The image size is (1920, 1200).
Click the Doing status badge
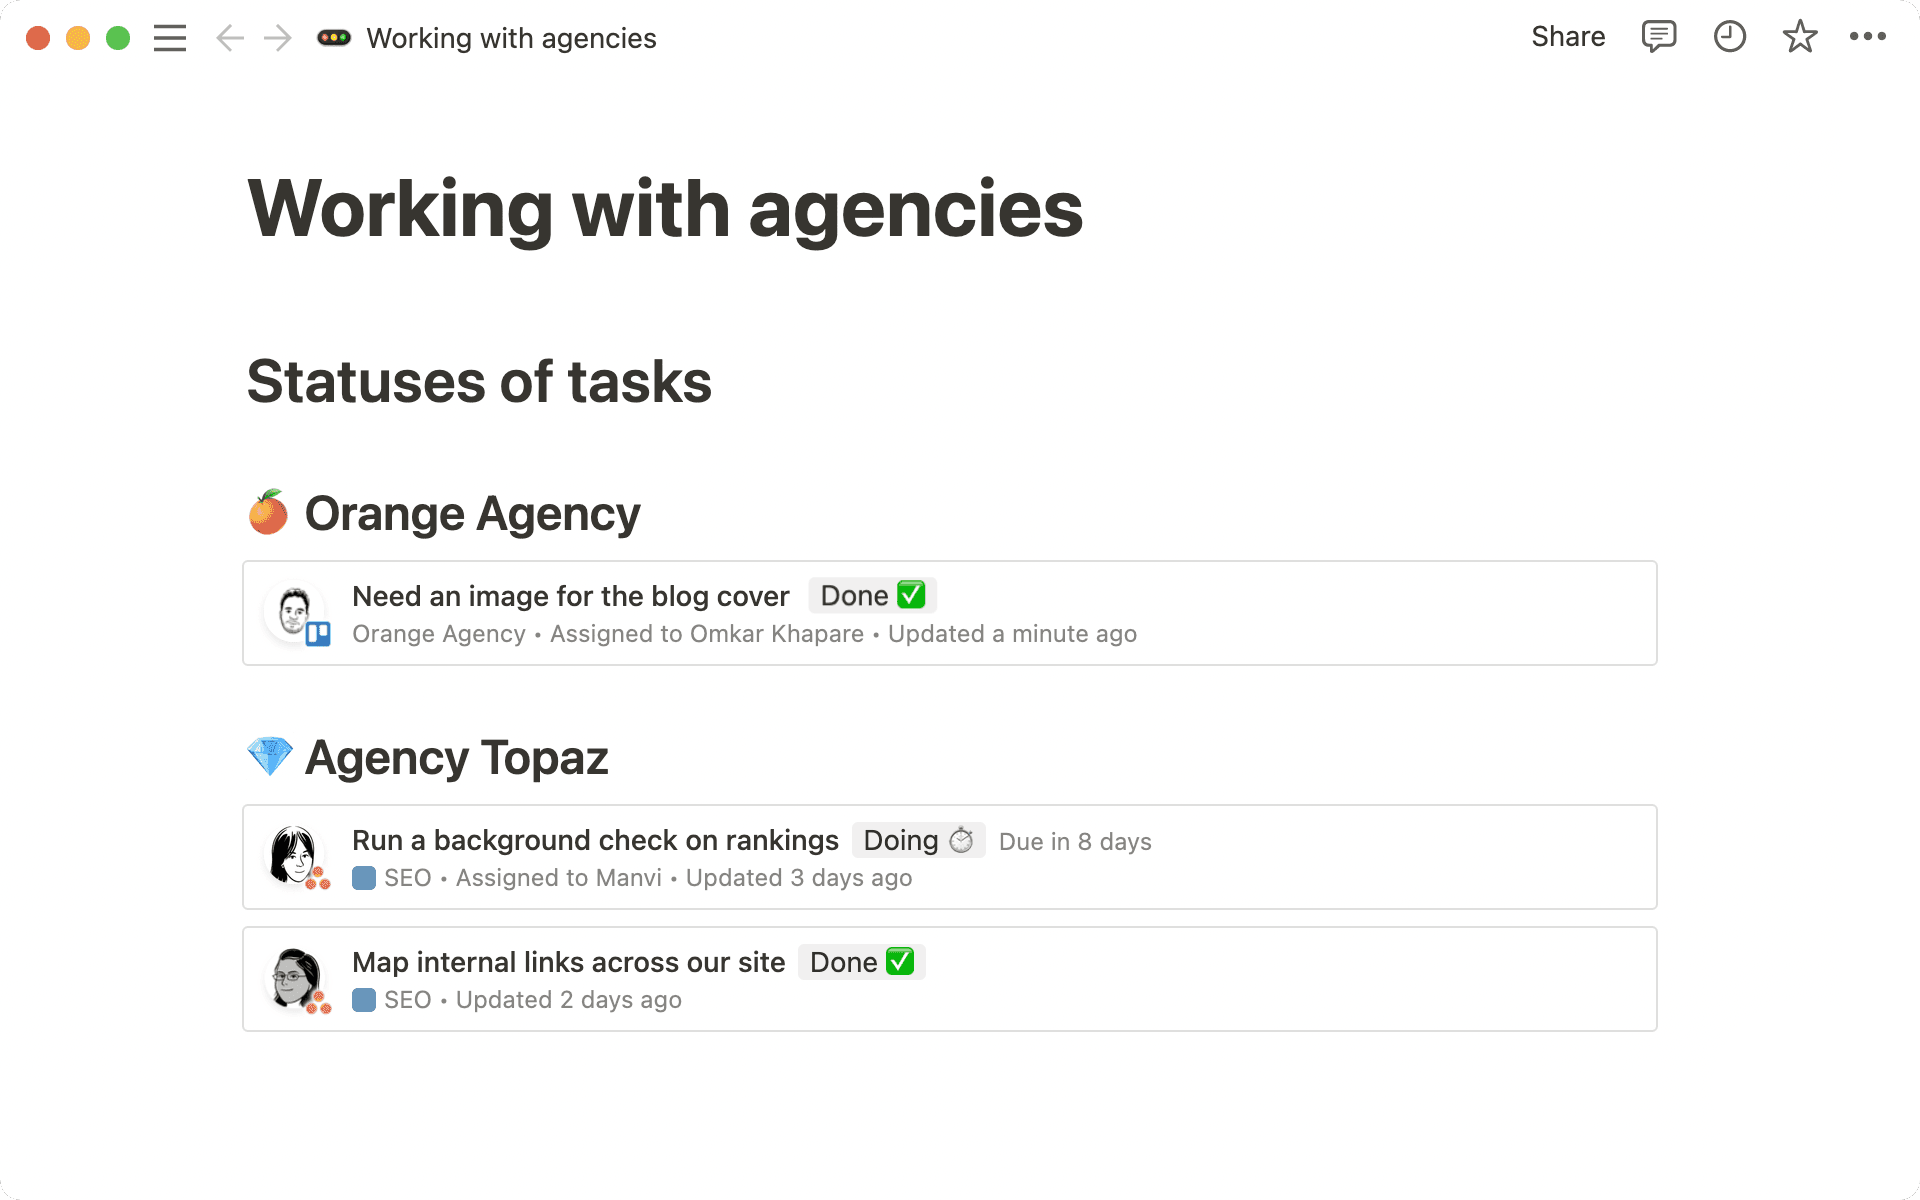click(918, 840)
